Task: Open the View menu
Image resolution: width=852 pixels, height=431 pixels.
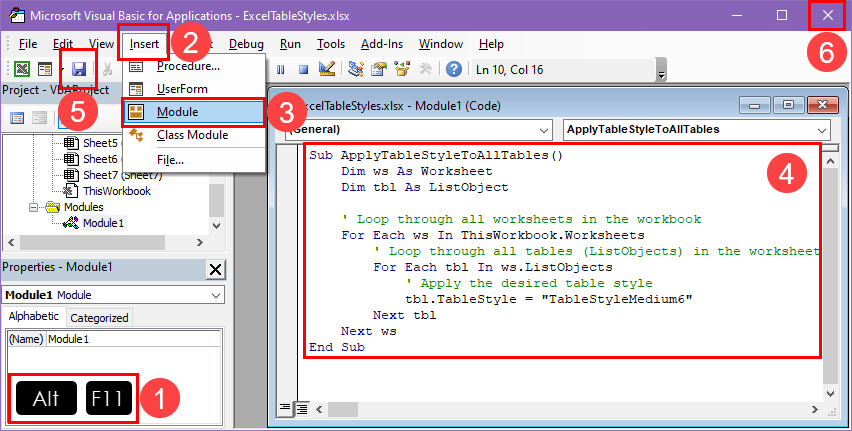Action: [102, 44]
